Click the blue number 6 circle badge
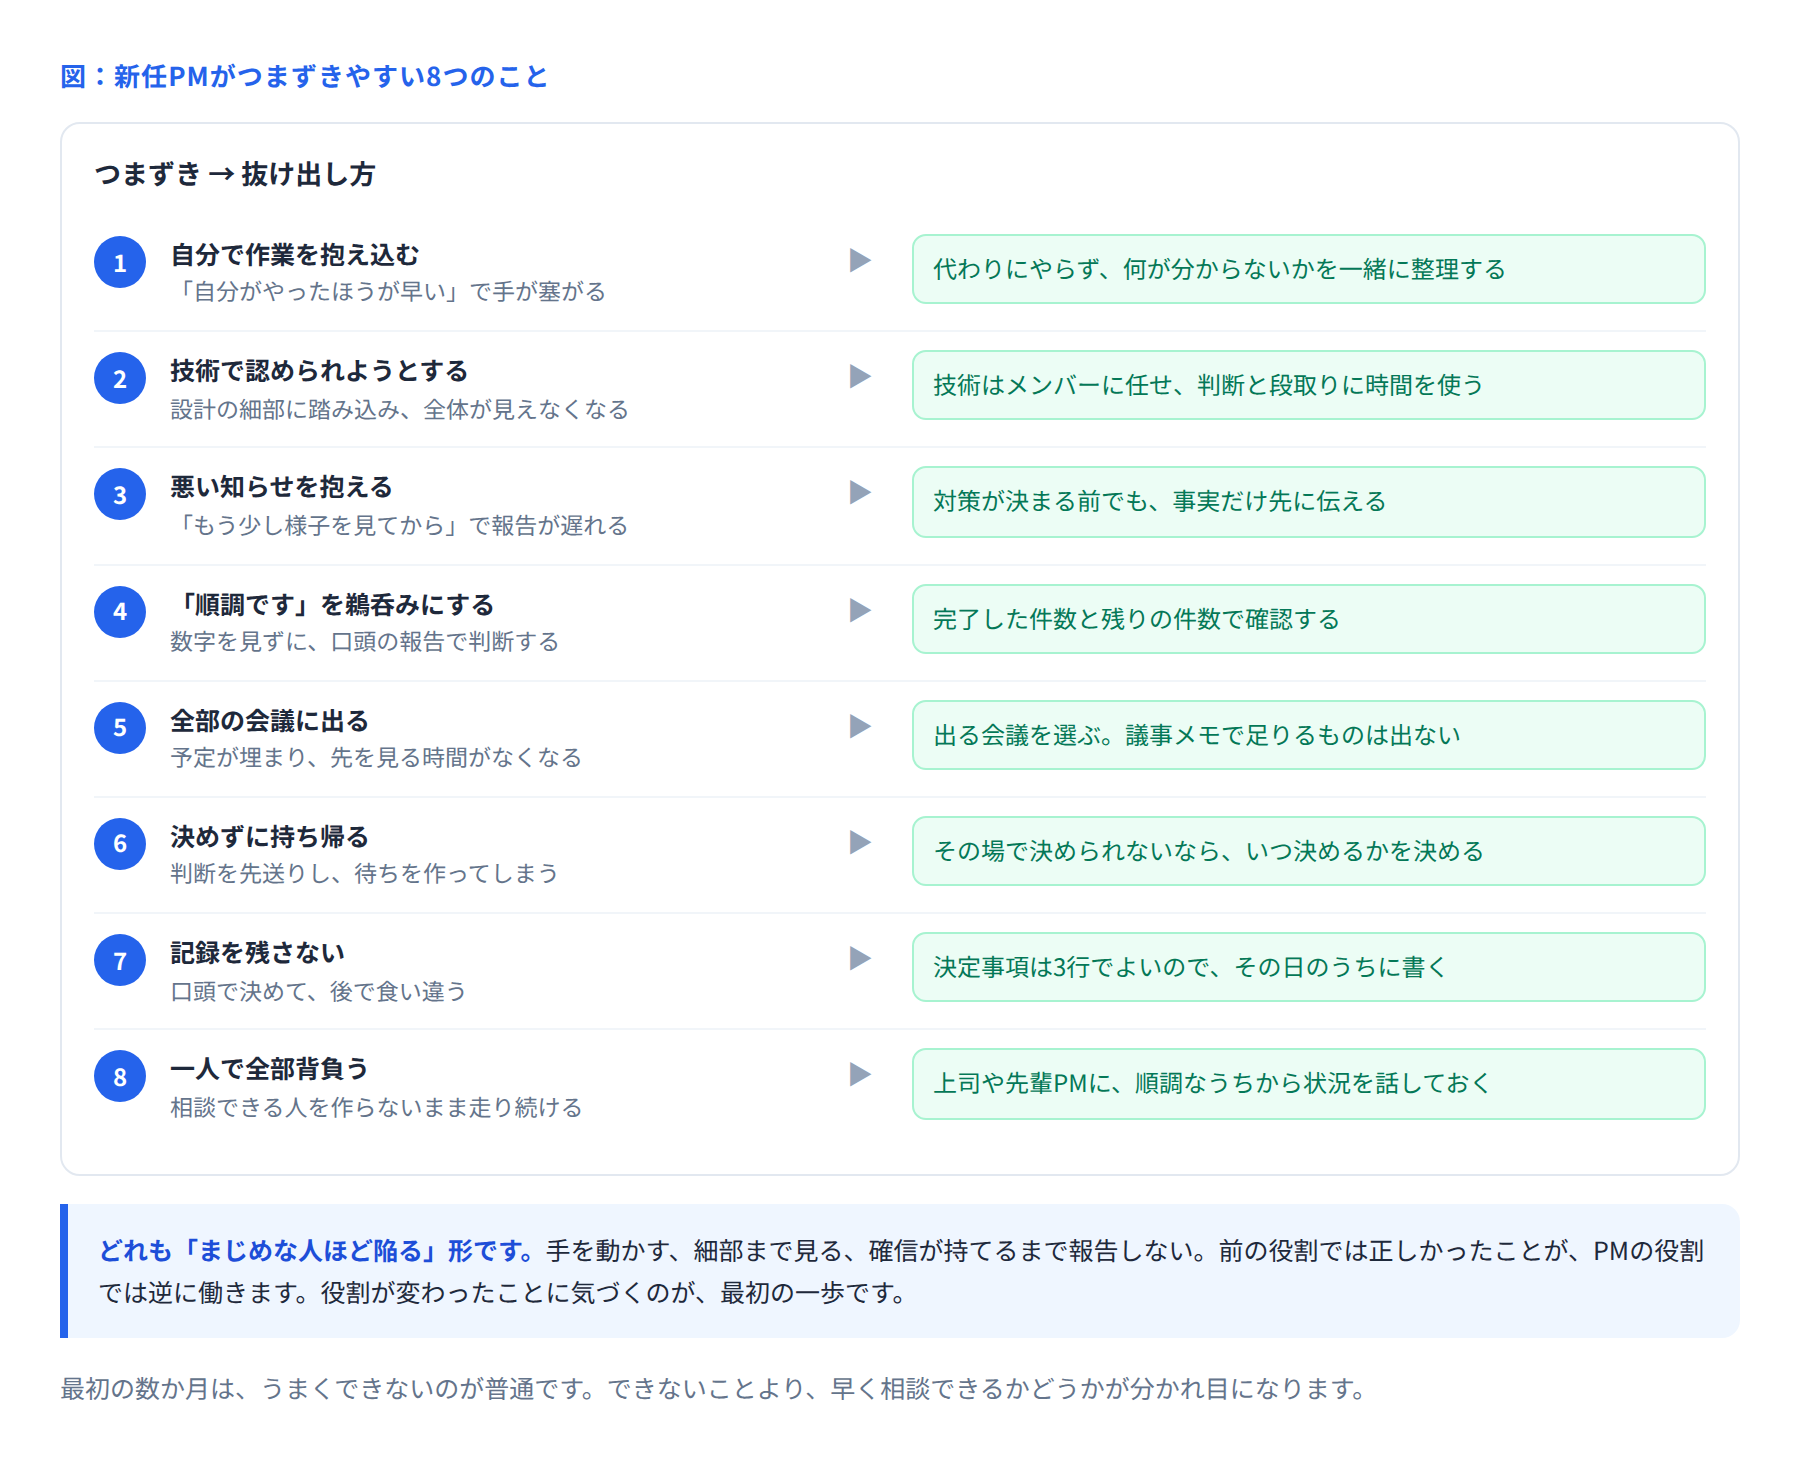Image resolution: width=1800 pixels, height=1470 pixels. point(120,843)
